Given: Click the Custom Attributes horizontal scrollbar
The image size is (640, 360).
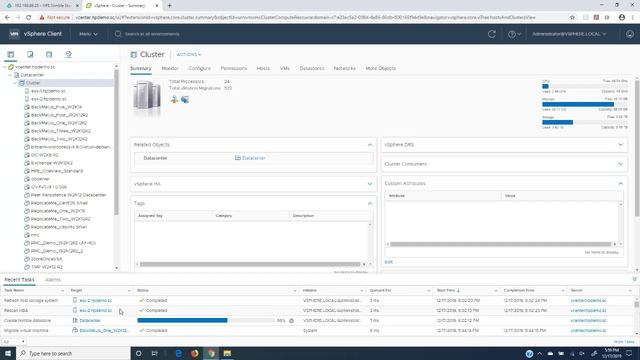Looking at the screenshot, I should pos(500,244).
